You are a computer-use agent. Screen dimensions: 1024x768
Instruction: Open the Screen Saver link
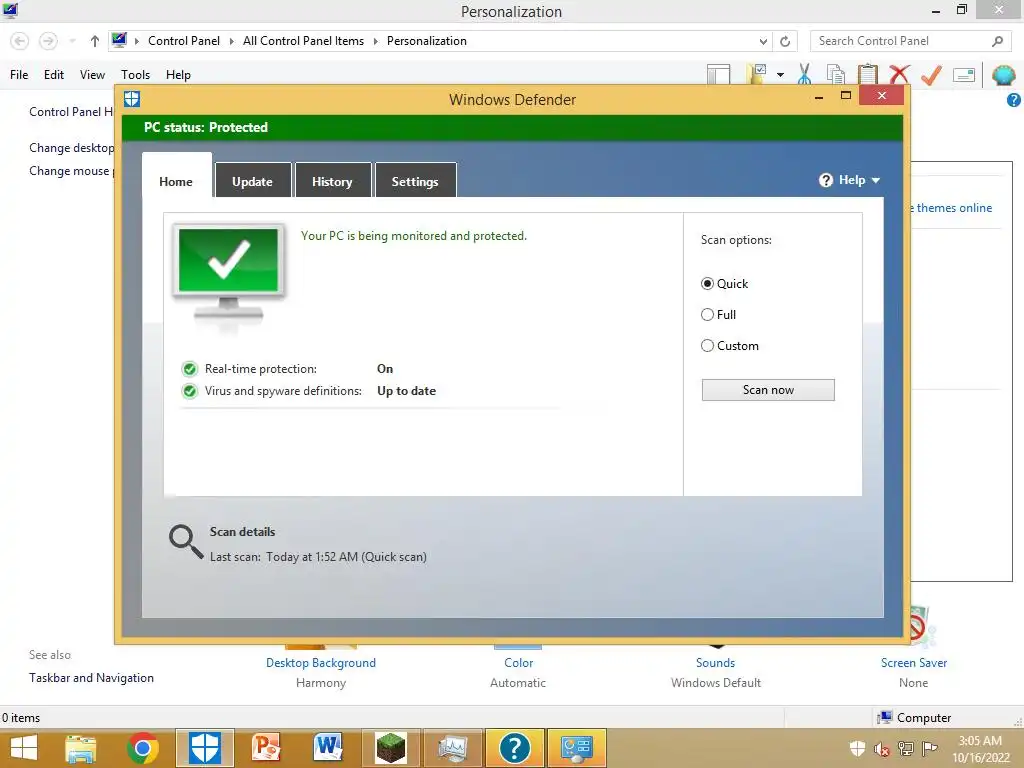coord(914,663)
